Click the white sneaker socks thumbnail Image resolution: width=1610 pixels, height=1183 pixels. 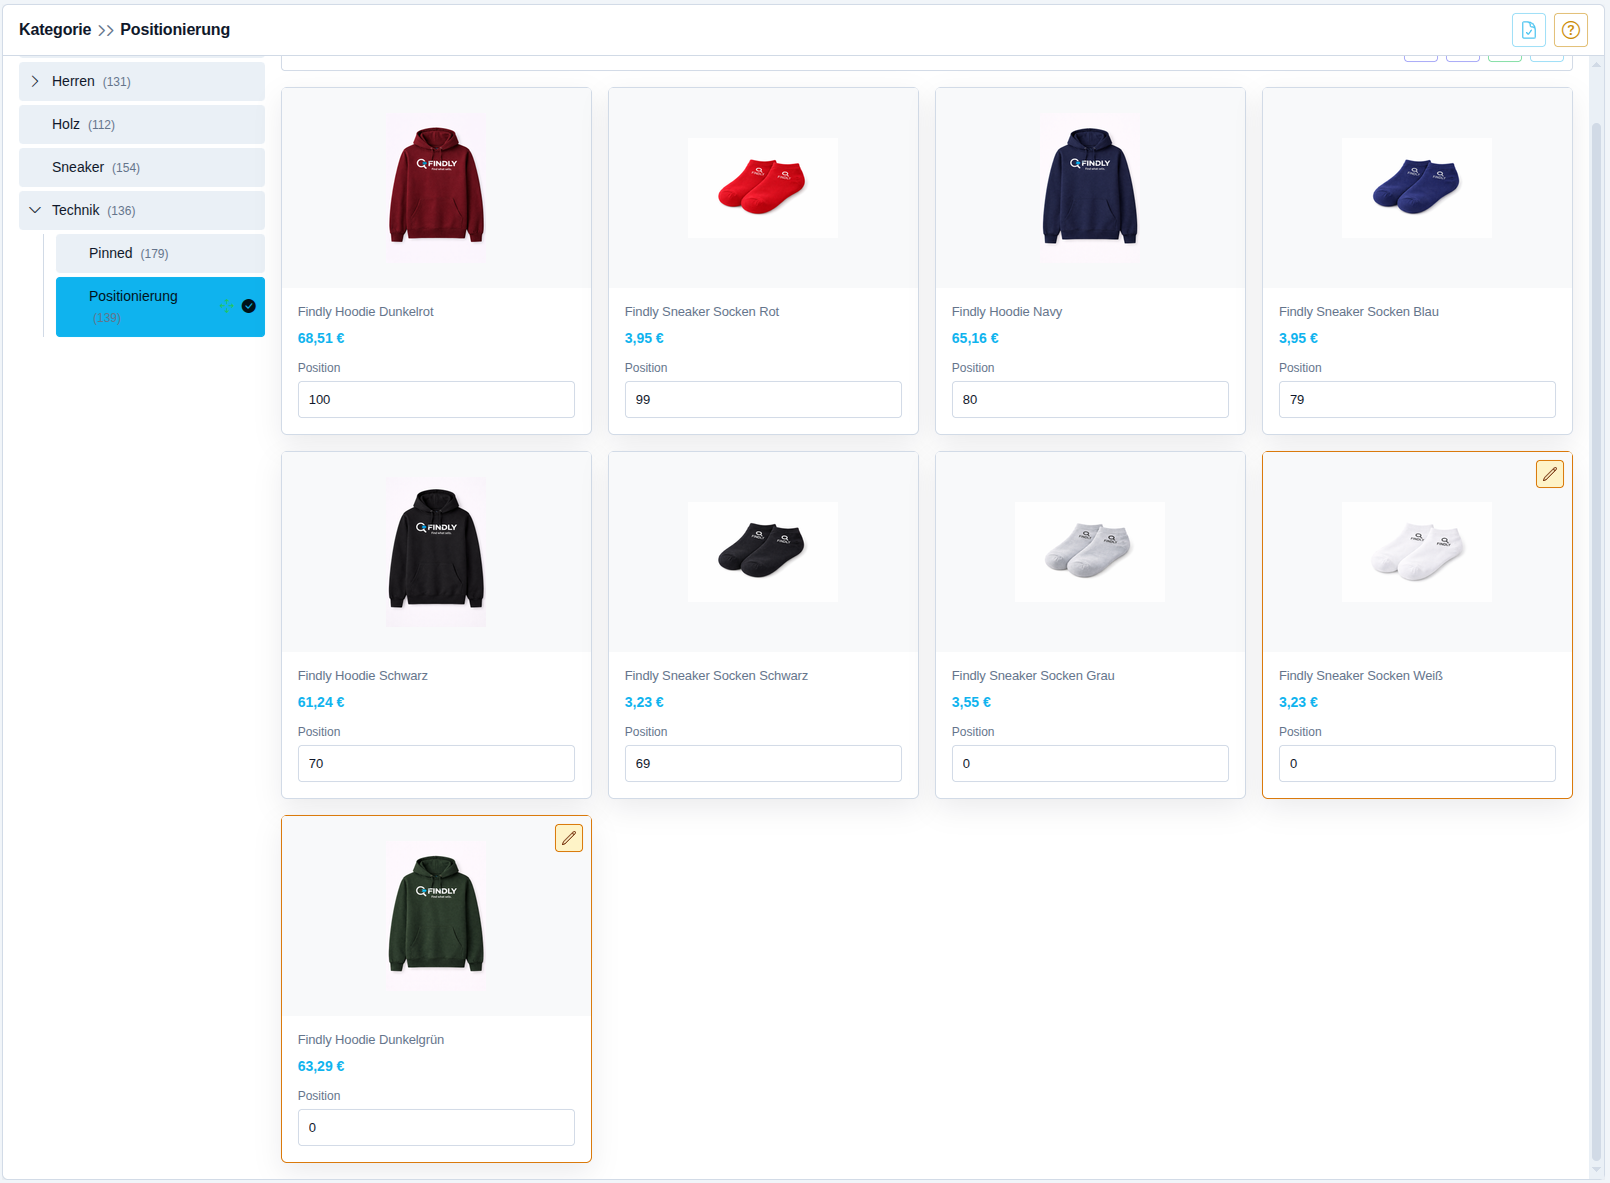(x=1417, y=551)
